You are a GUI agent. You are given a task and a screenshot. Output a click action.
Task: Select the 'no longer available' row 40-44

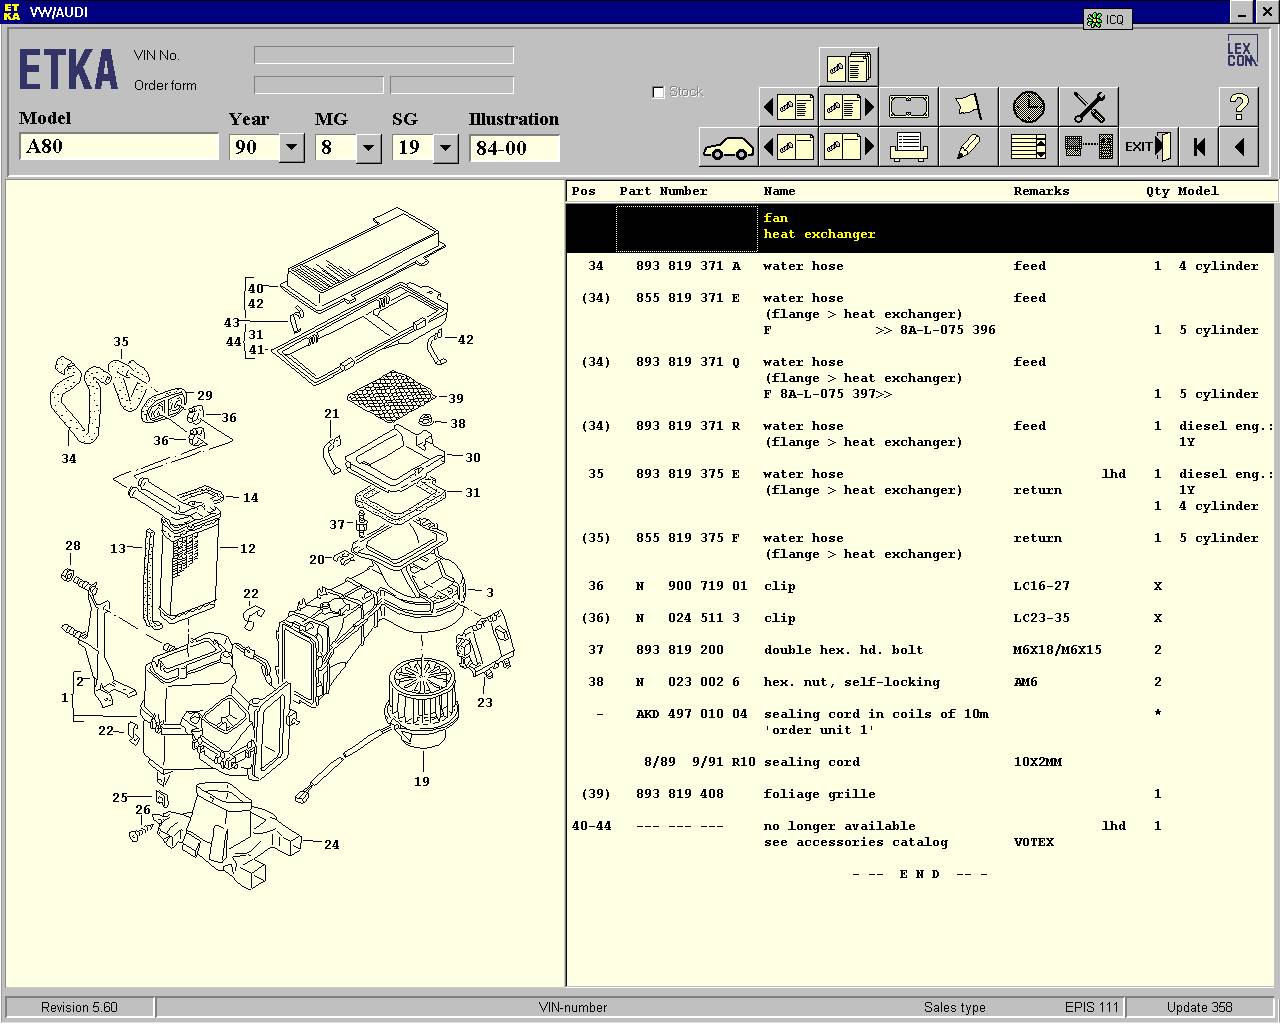(x=920, y=834)
